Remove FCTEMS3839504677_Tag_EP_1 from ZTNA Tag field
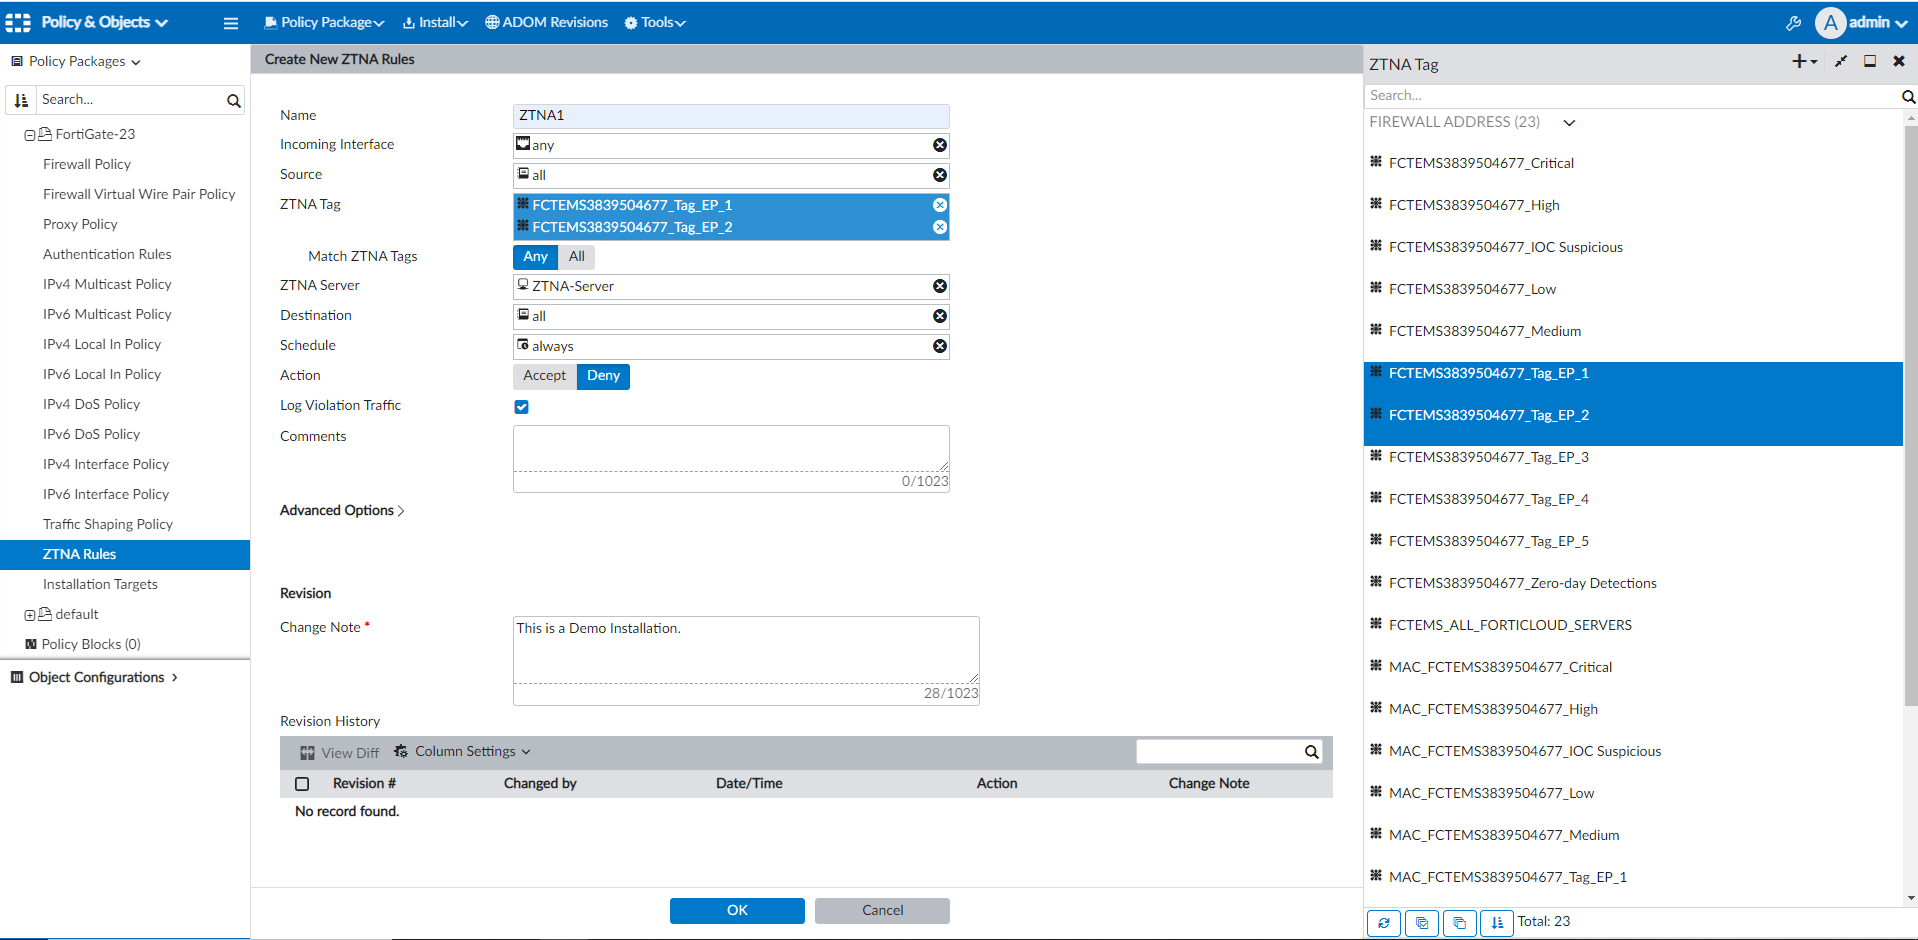 pos(939,205)
